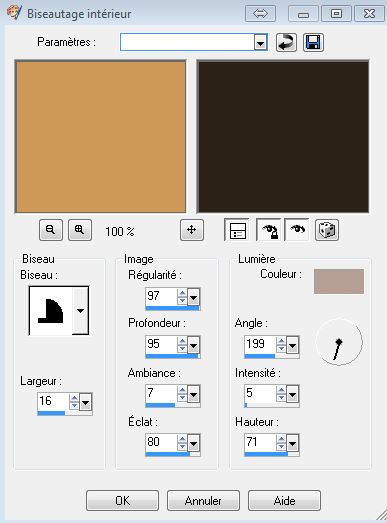The image size is (387, 523).
Task: Click the Régularité value field showing 97
Action: (x=161, y=296)
